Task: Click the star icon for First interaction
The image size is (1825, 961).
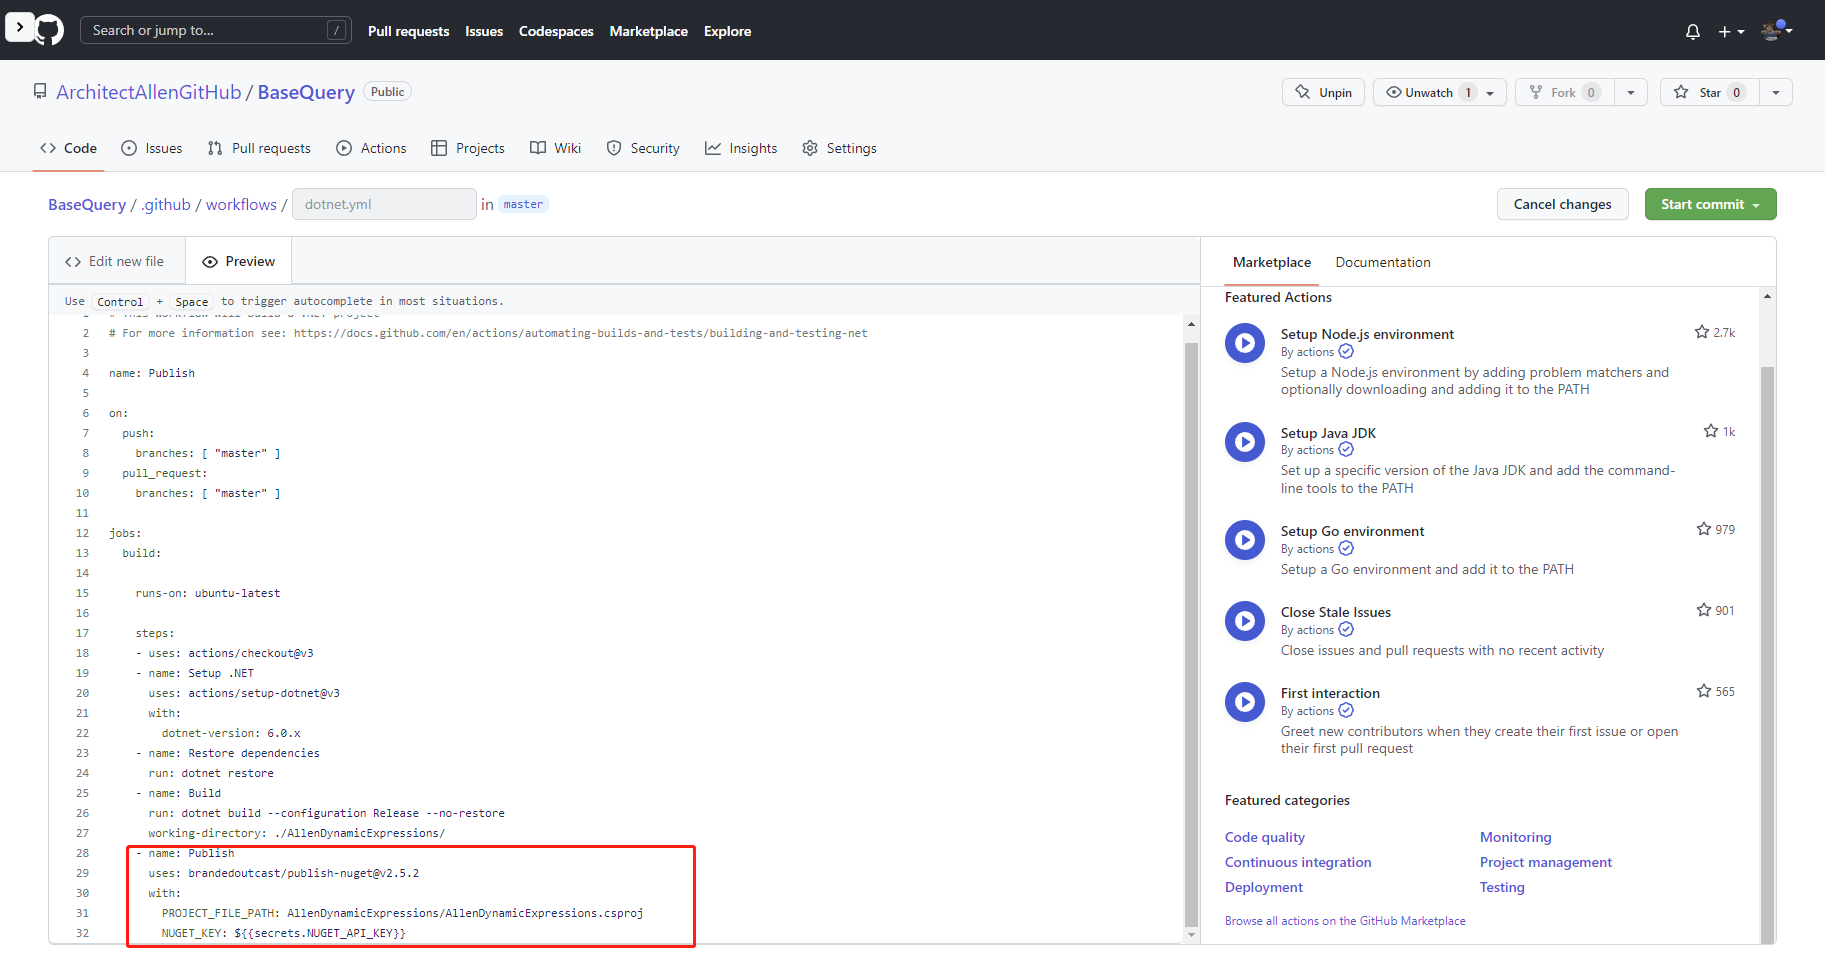Action: pos(1704,691)
